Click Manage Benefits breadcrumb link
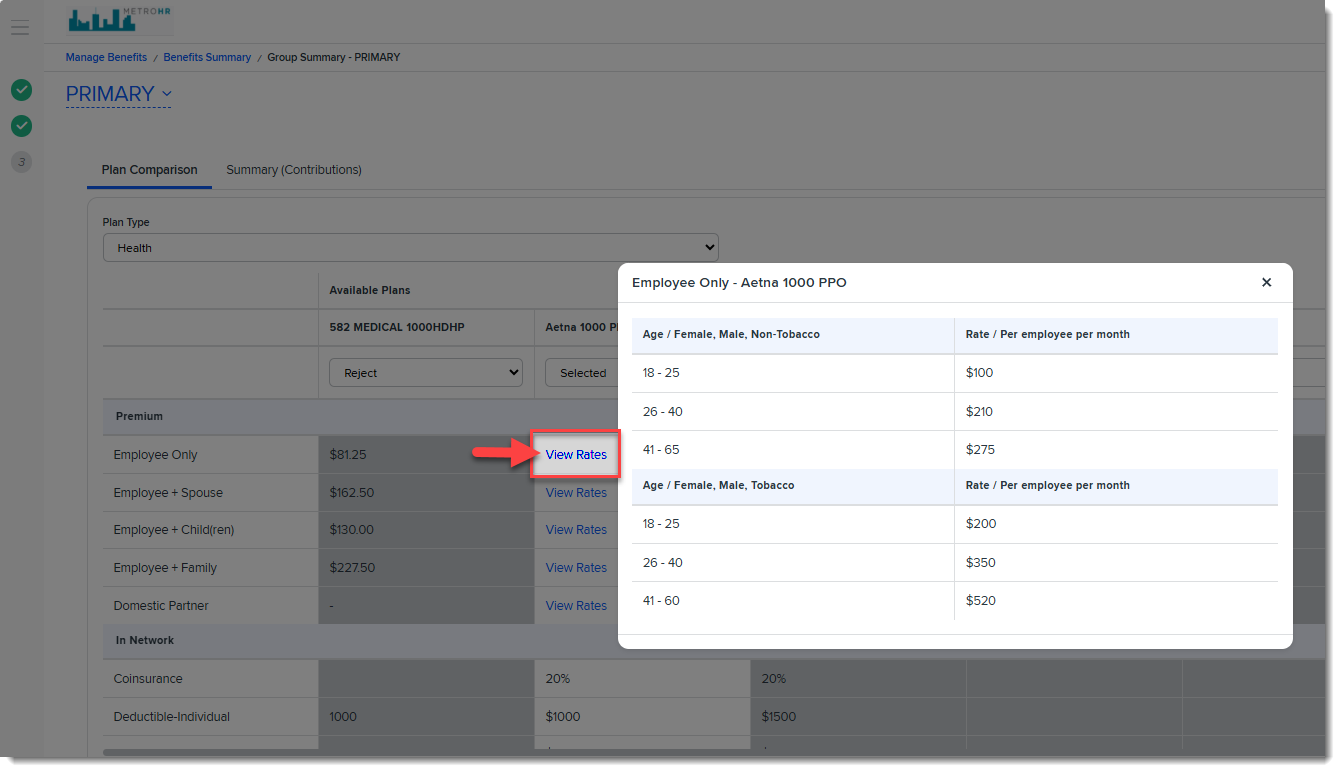1340x772 pixels. 106,57
